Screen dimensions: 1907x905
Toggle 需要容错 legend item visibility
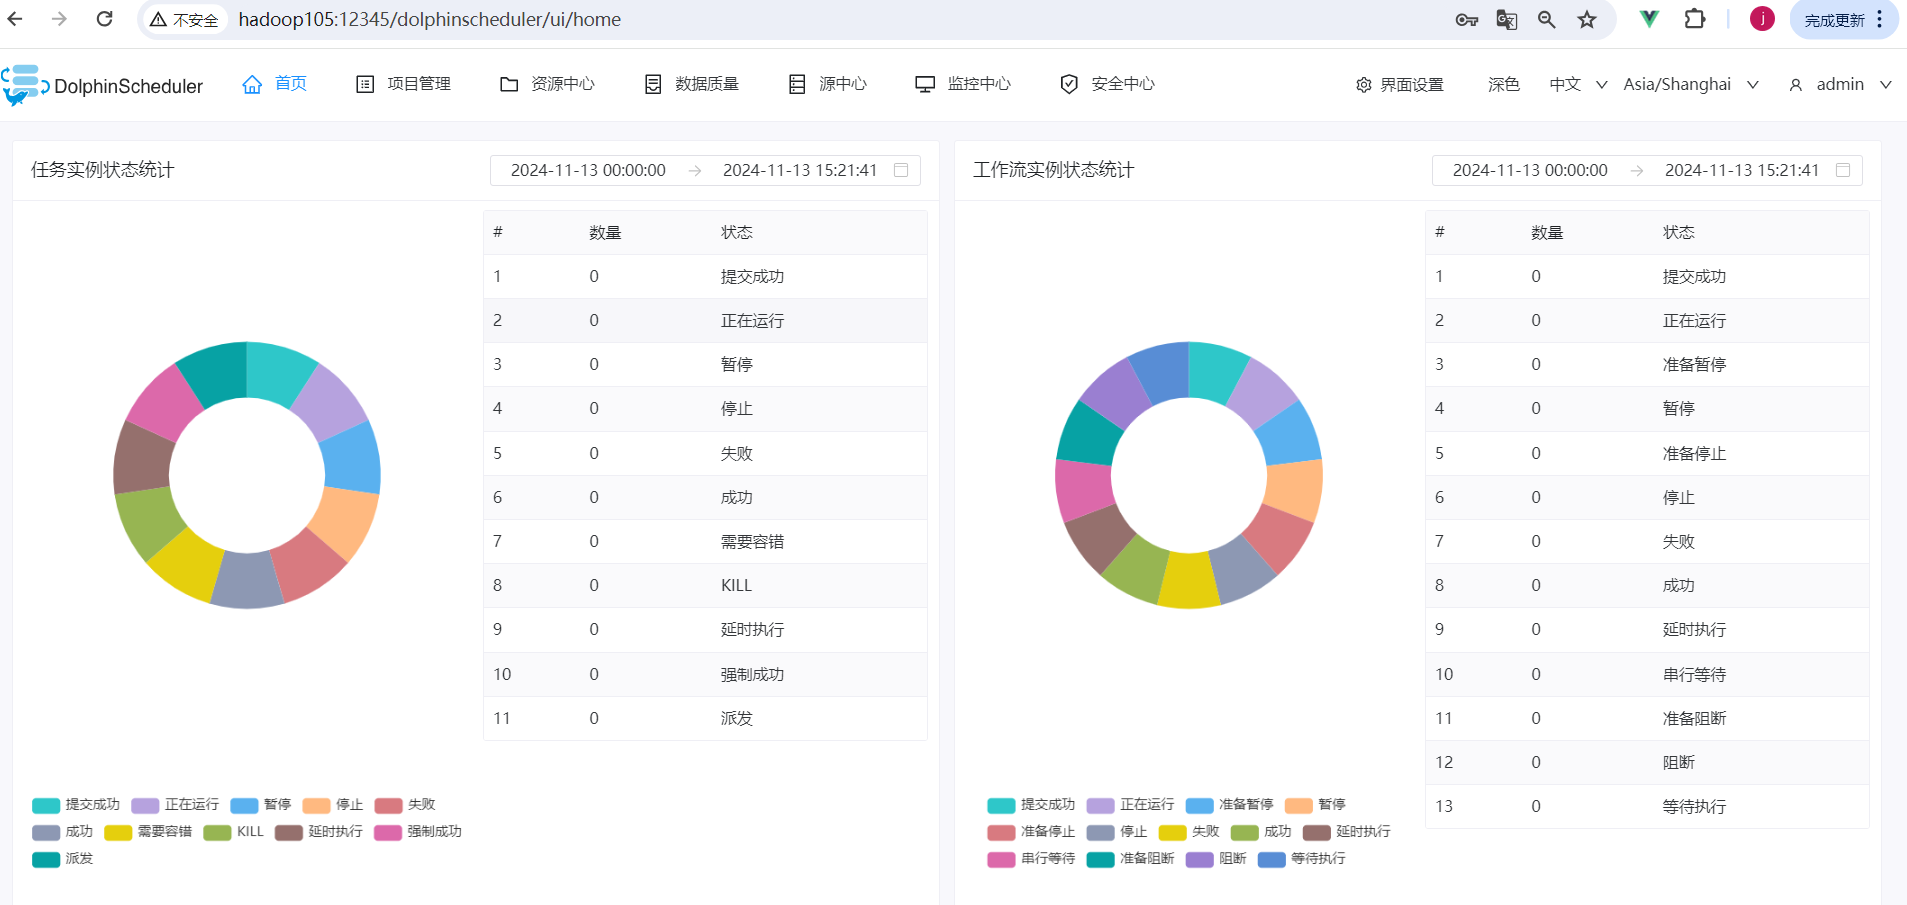pyautogui.click(x=148, y=832)
